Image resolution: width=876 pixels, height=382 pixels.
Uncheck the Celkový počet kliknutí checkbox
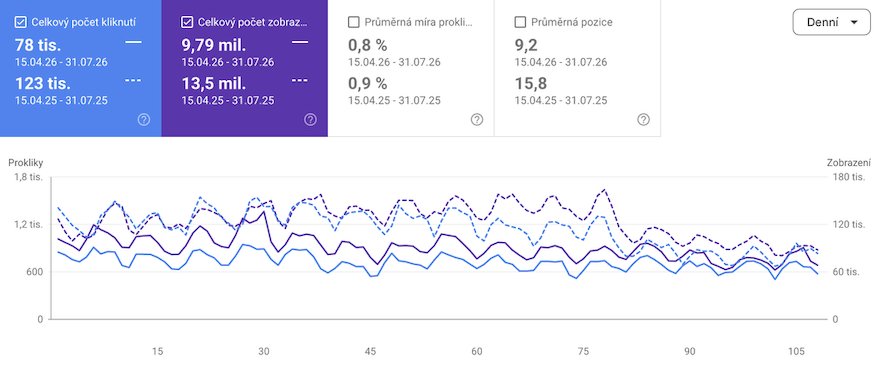click(20, 22)
